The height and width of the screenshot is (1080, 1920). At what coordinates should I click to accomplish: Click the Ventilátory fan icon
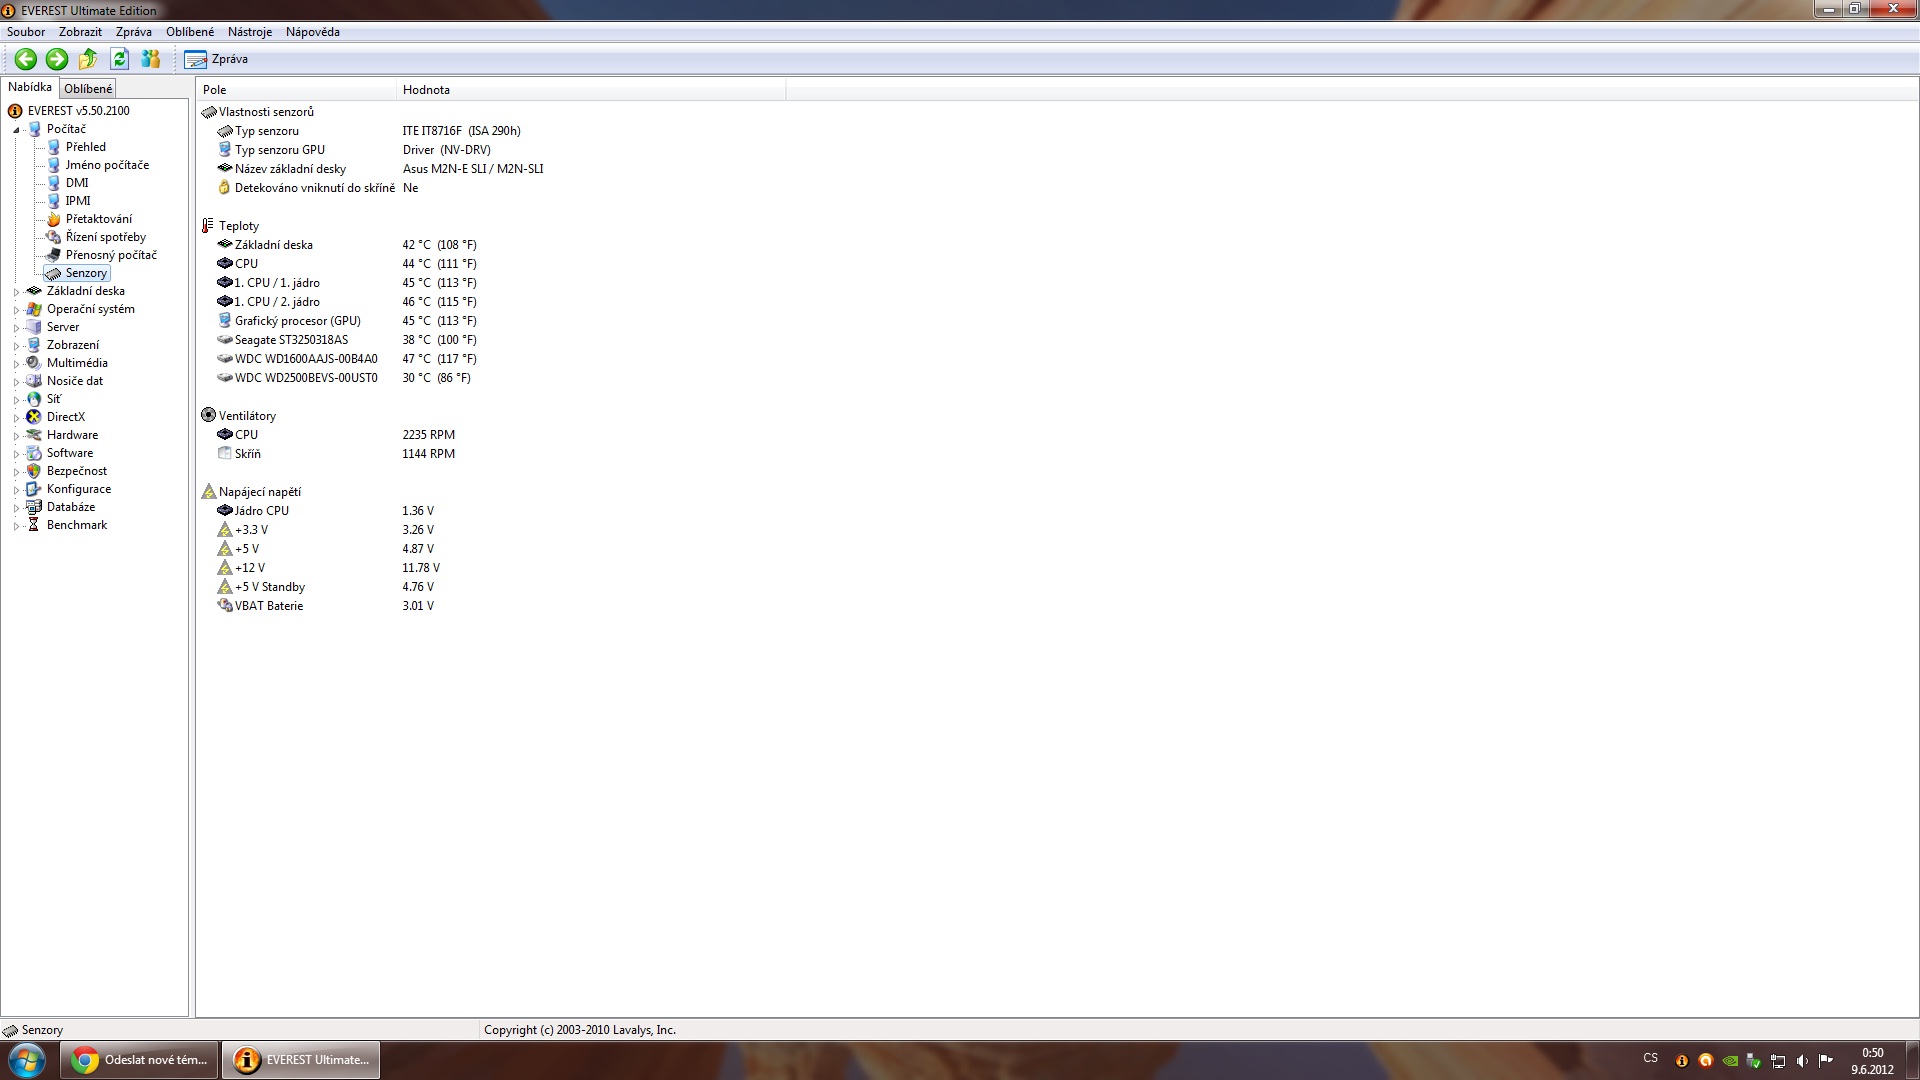(x=208, y=416)
